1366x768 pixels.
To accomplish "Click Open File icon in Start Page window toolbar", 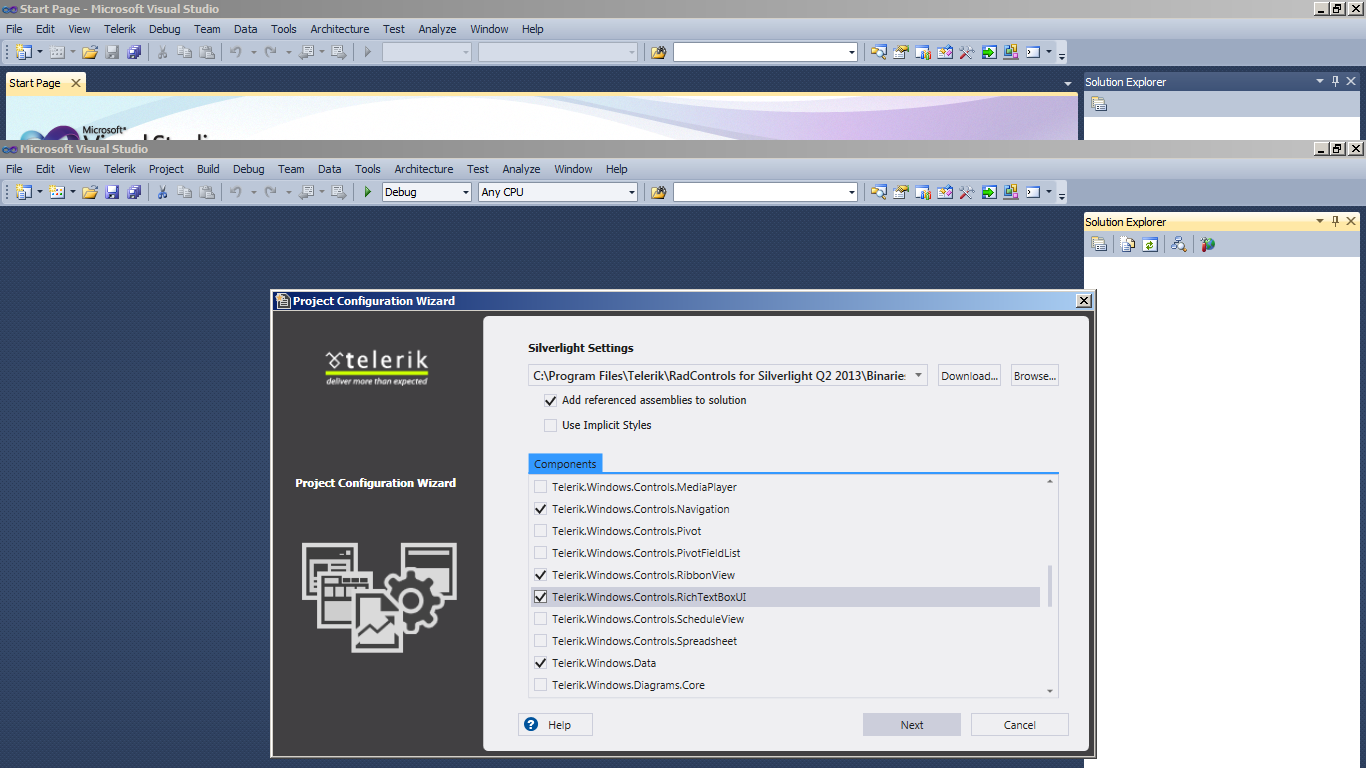I will pos(90,52).
